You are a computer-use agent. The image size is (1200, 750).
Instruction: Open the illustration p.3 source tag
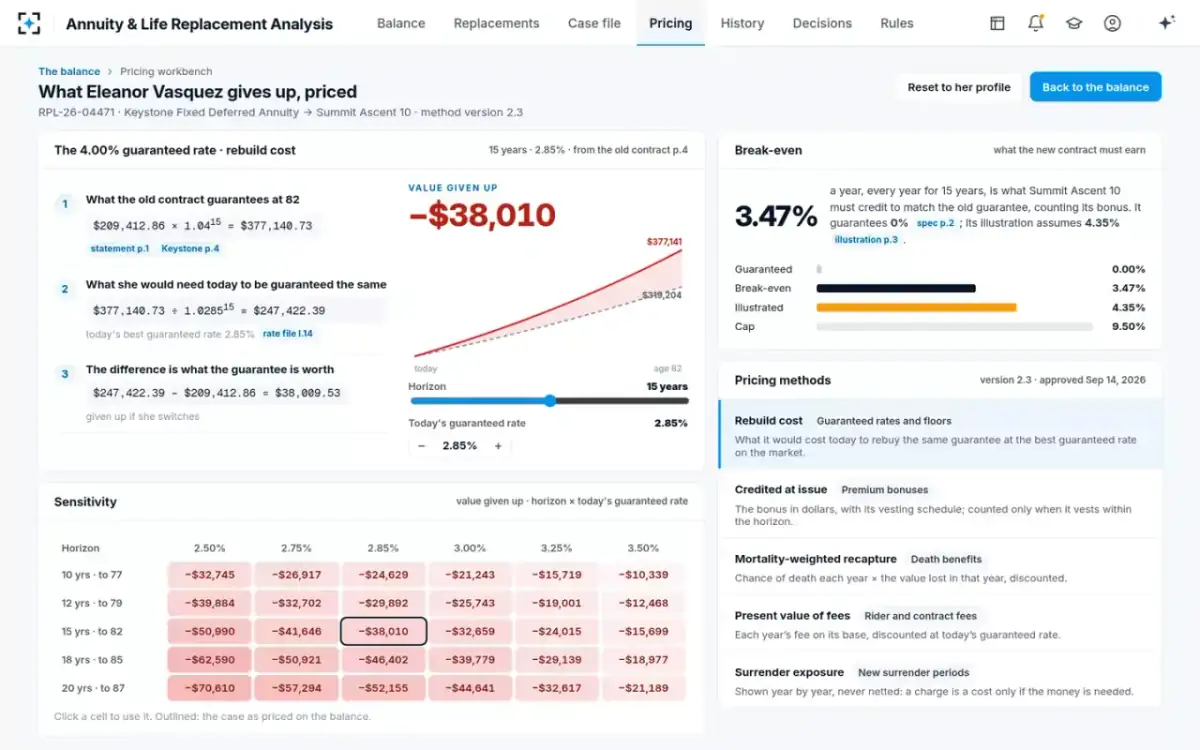point(866,240)
